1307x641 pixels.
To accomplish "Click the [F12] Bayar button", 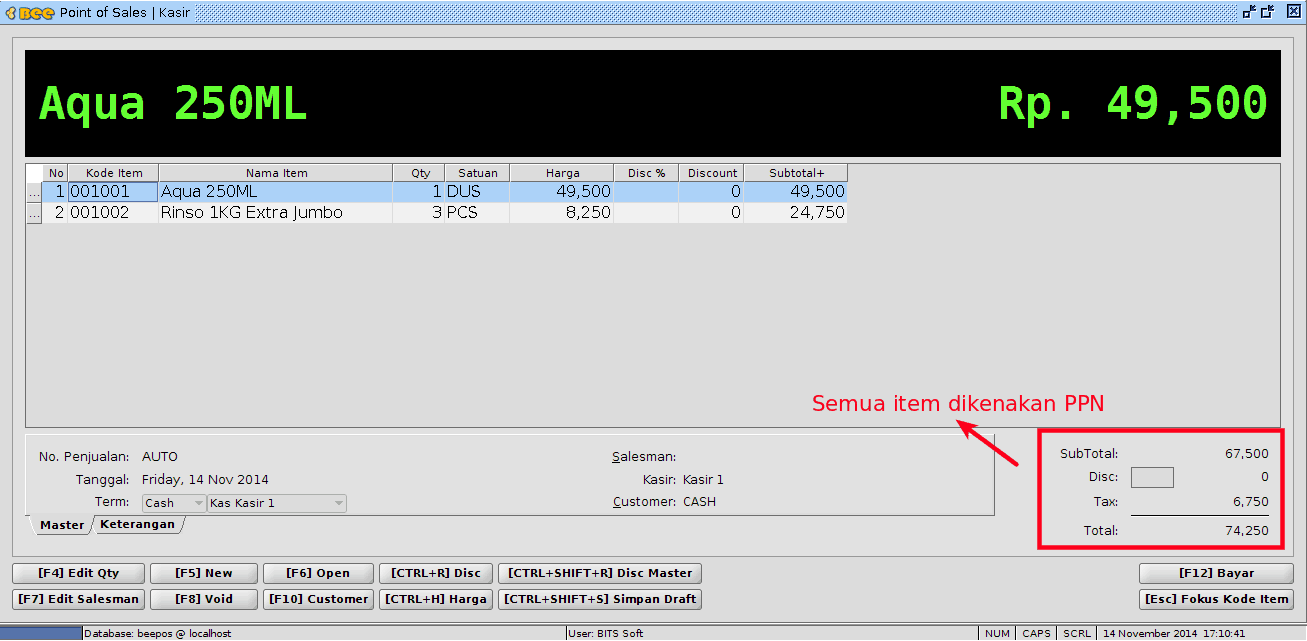I will [1216, 573].
